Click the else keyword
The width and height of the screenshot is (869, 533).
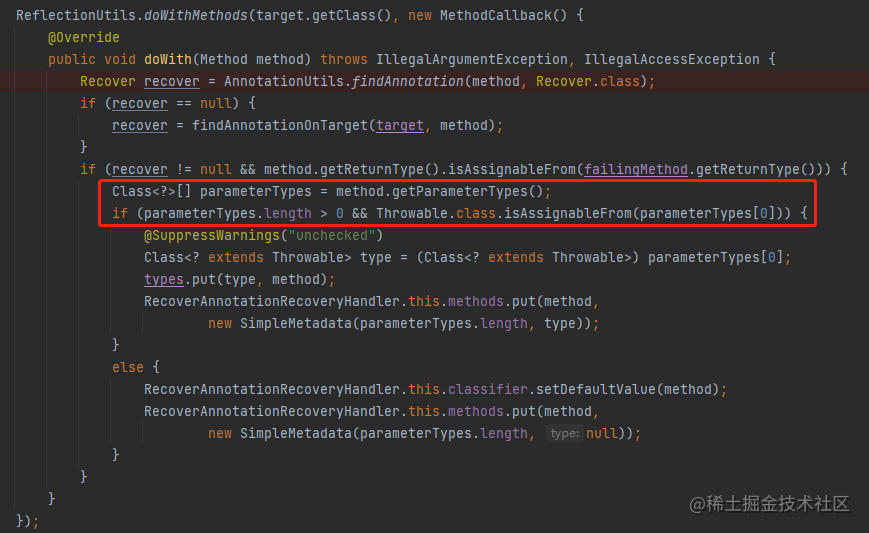click(x=128, y=367)
